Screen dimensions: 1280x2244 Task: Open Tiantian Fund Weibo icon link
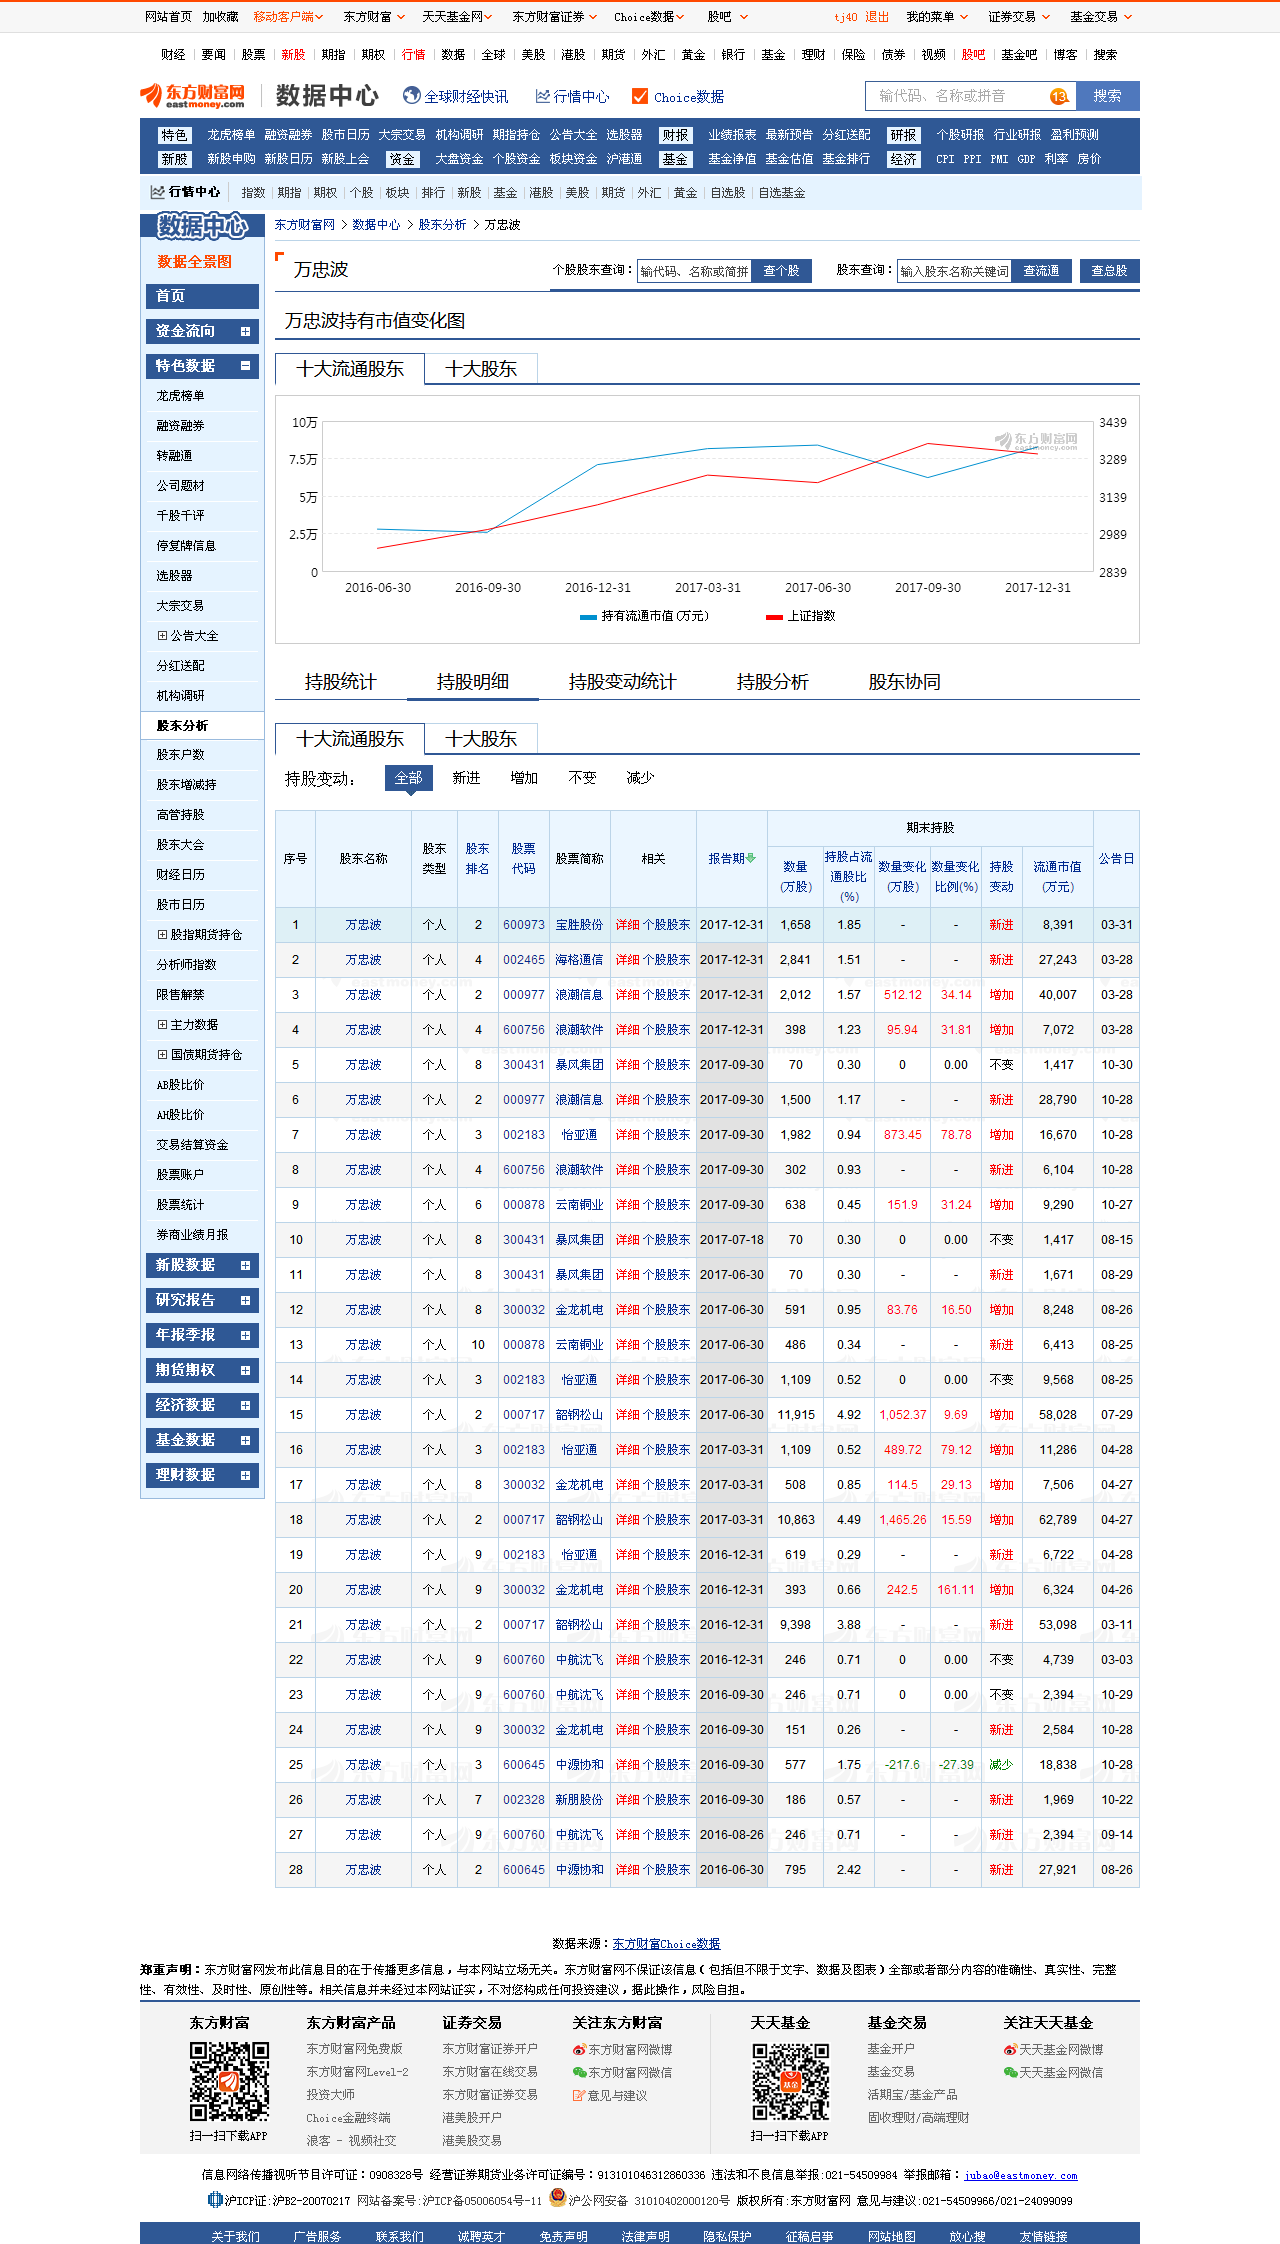1010,2049
